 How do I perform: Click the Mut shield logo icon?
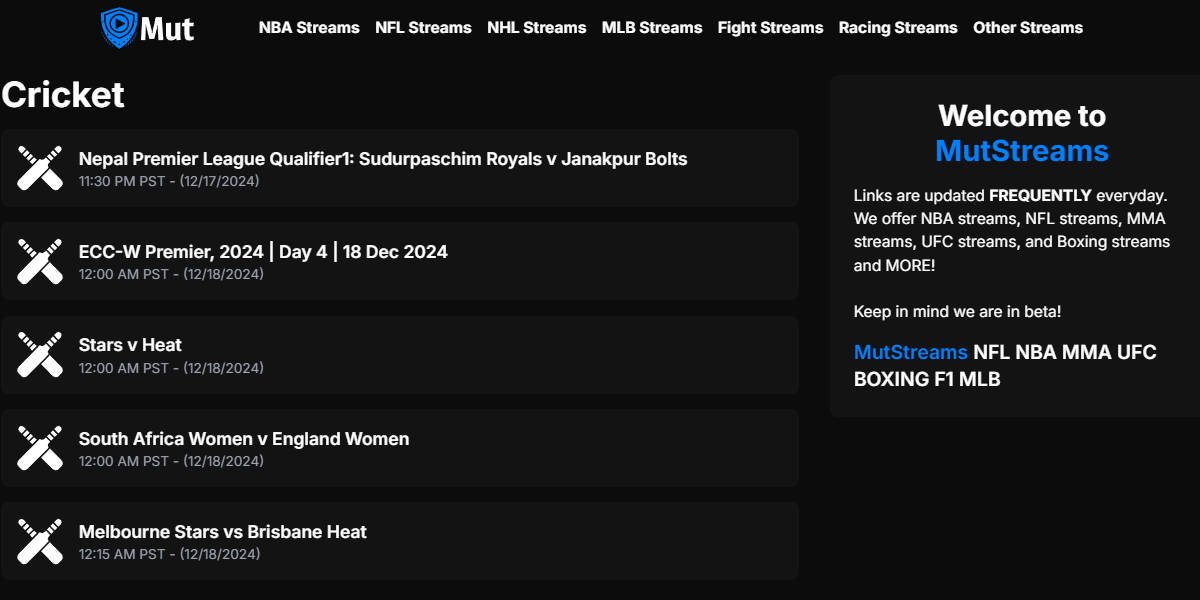click(119, 28)
